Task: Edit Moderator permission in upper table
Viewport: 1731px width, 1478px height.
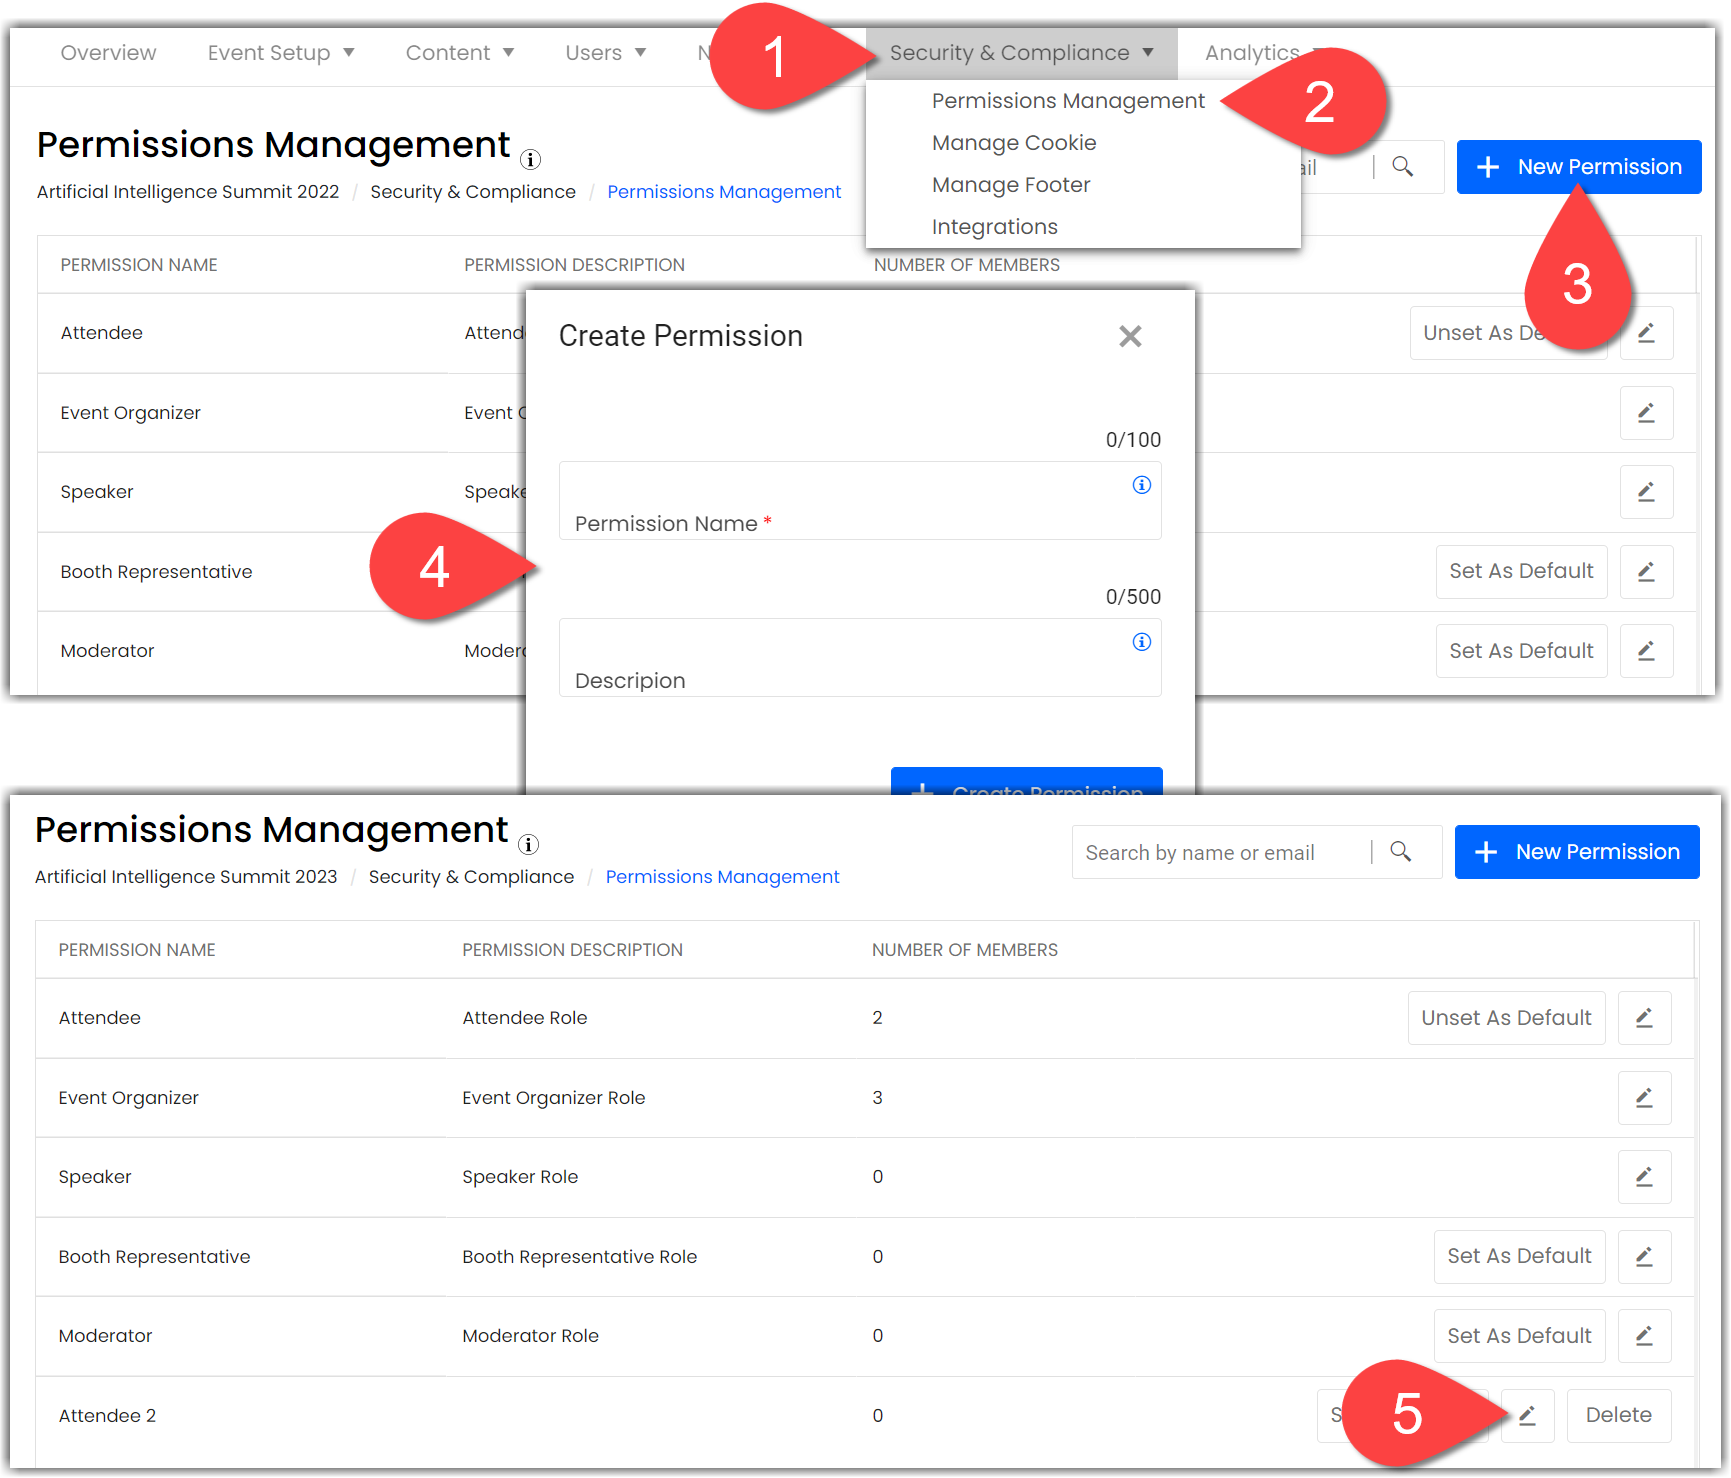Action: point(1646,651)
